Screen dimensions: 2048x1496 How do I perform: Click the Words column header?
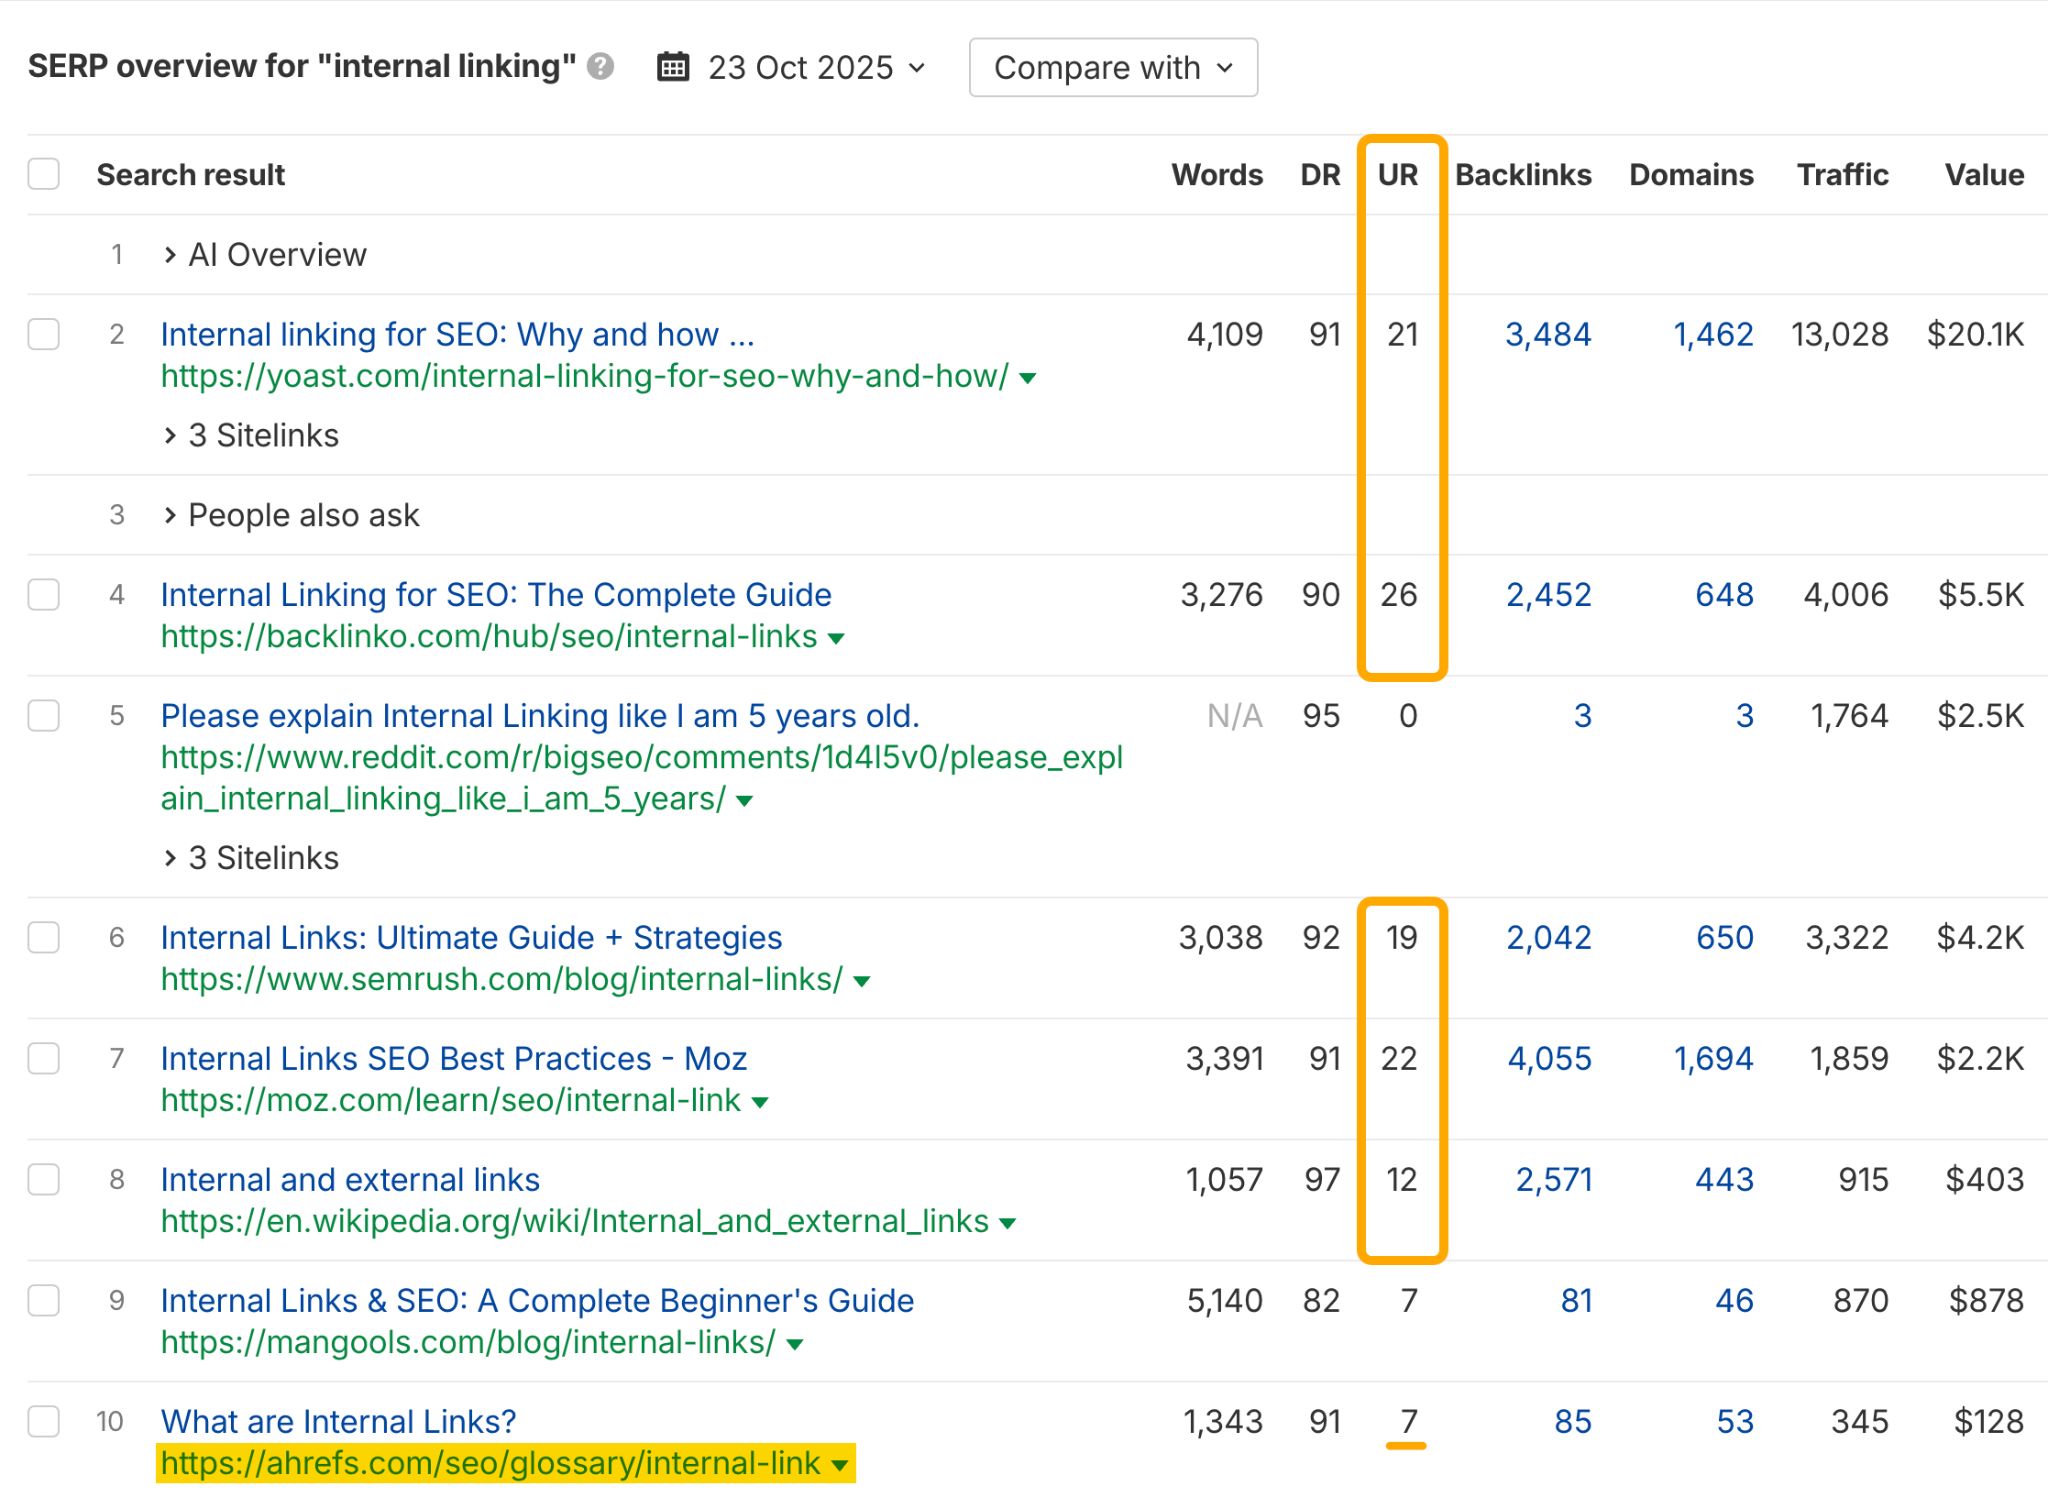point(1216,174)
